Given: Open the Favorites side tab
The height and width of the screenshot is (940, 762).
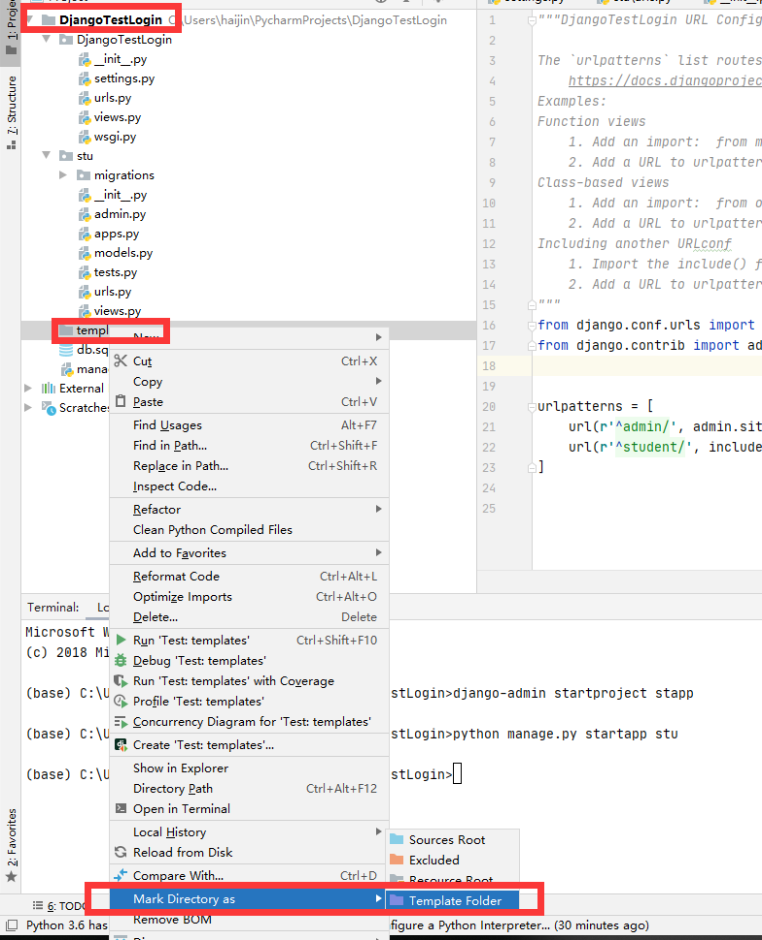Looking at the screenshot, I should pyautogui.click(x=11, y=845).
